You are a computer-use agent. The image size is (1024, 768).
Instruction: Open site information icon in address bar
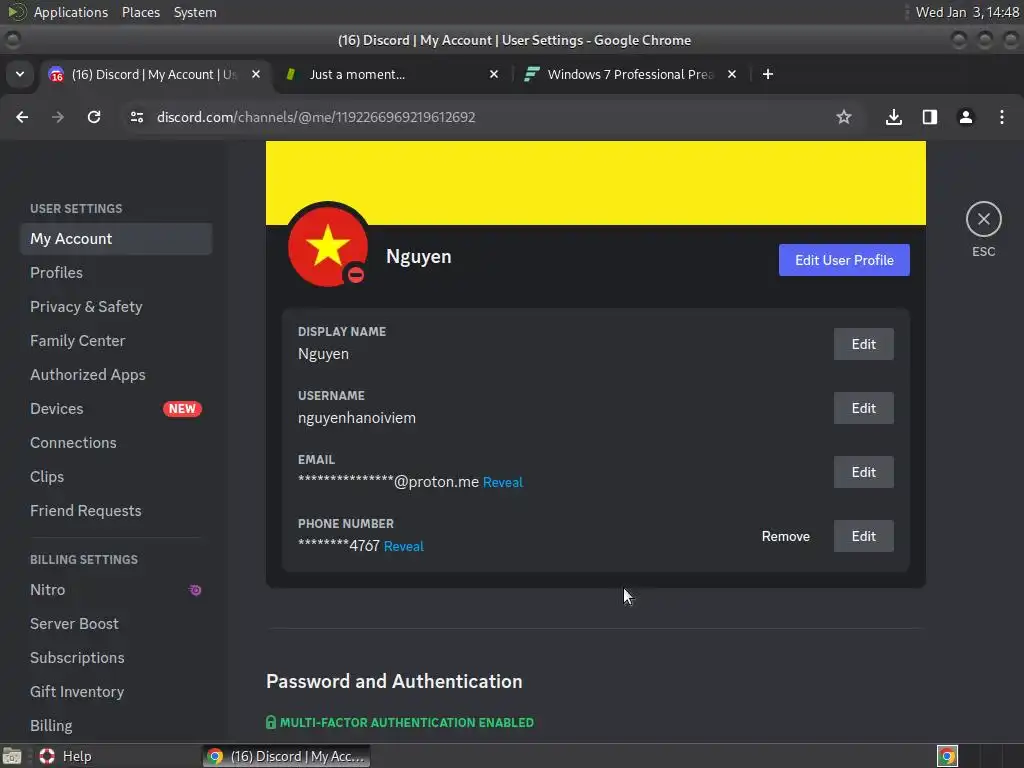pos(136,117)
